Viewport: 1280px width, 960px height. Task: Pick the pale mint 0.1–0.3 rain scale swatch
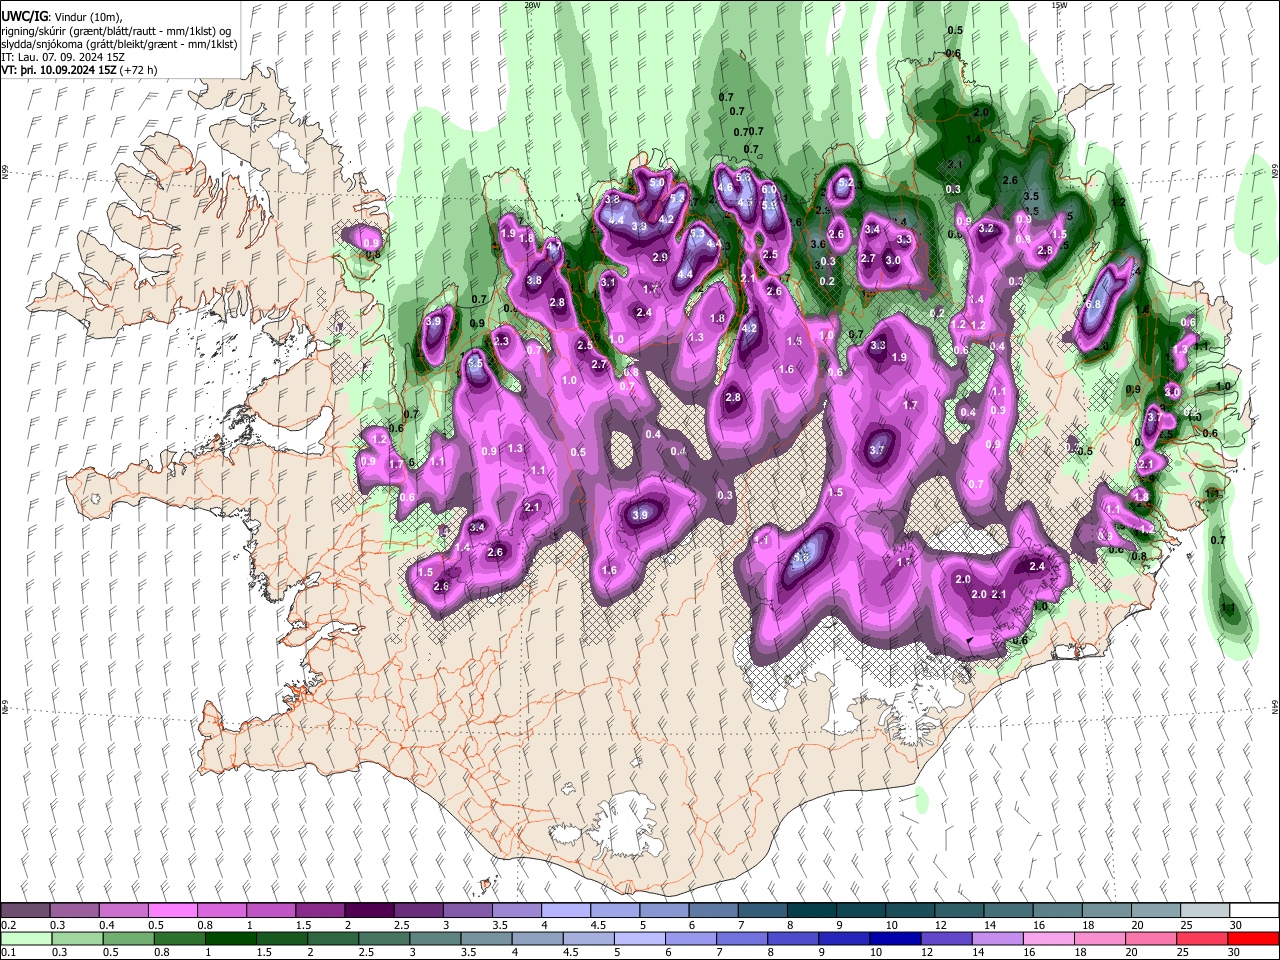(25, 938)
